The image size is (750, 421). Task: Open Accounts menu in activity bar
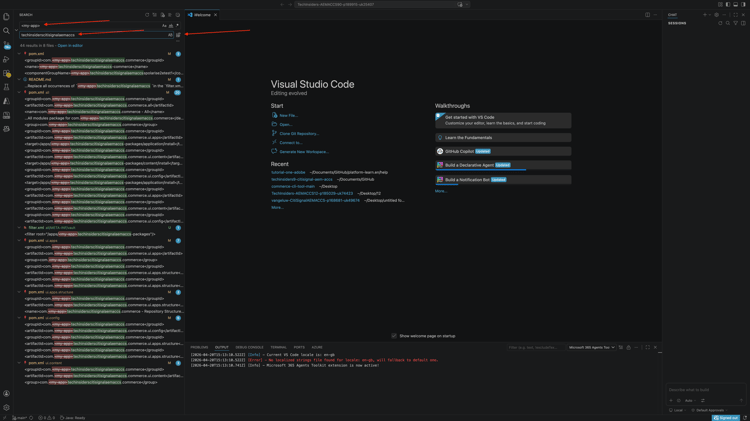pyautogui.click(x=6, y=393)
